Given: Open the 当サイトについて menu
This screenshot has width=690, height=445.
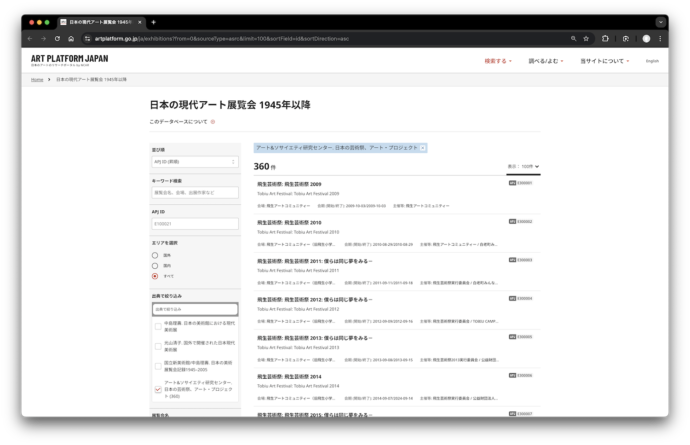Looking at the screenshot, I should [604, 61].
